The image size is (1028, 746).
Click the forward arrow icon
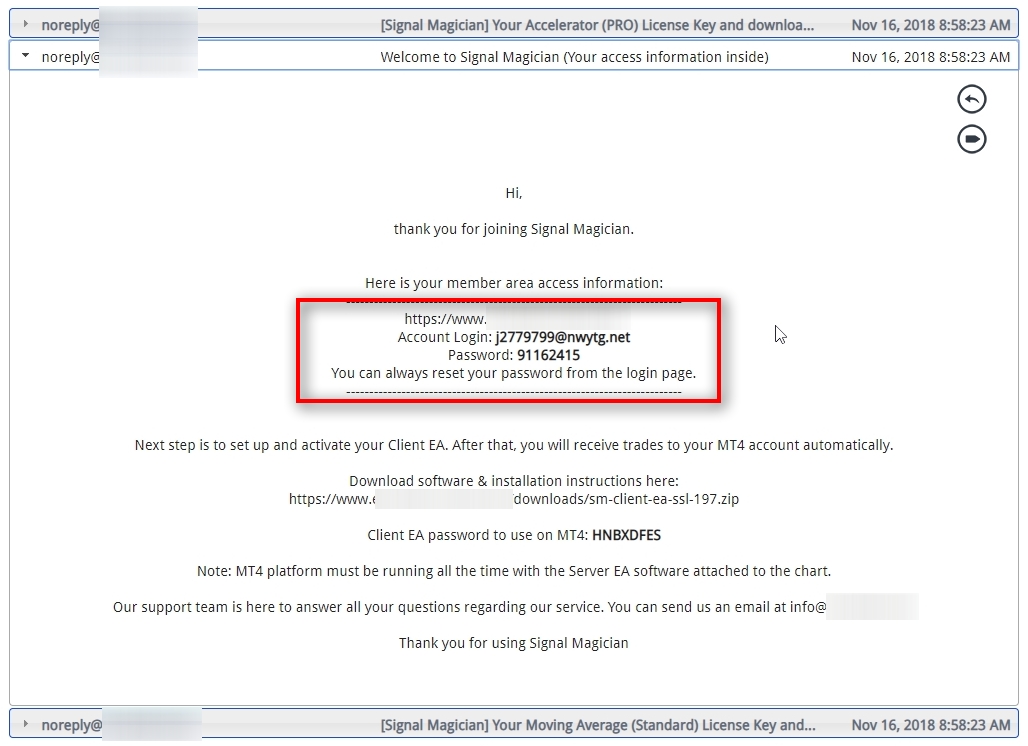point(970,139)
